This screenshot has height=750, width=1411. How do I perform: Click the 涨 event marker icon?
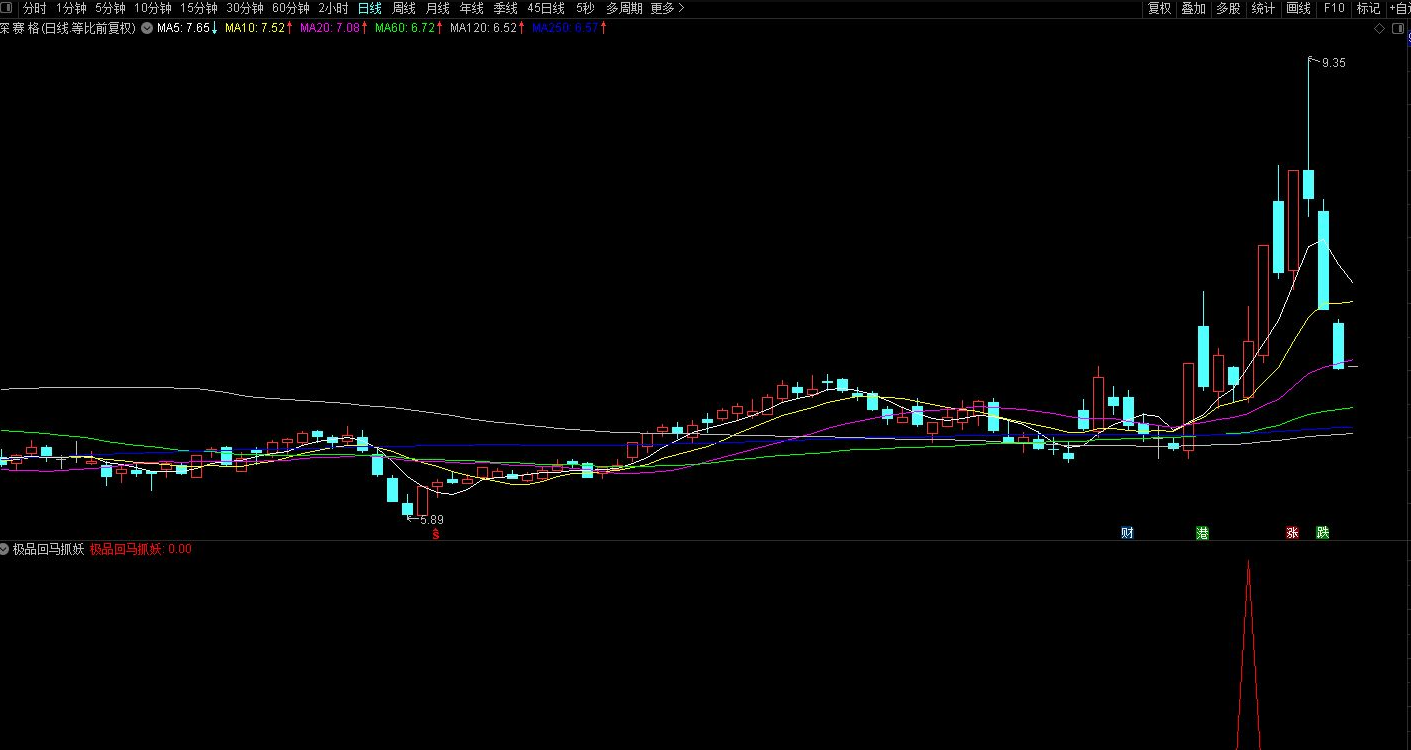1292,533
